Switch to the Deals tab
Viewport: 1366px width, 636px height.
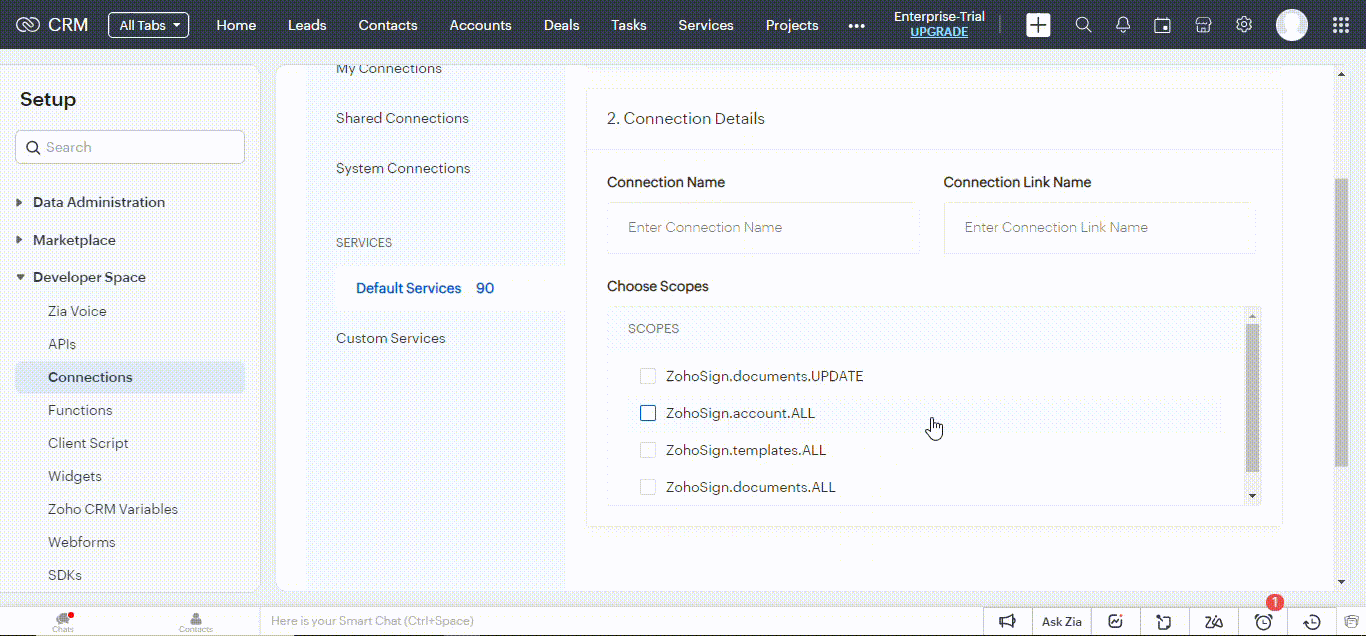(561, 24)
